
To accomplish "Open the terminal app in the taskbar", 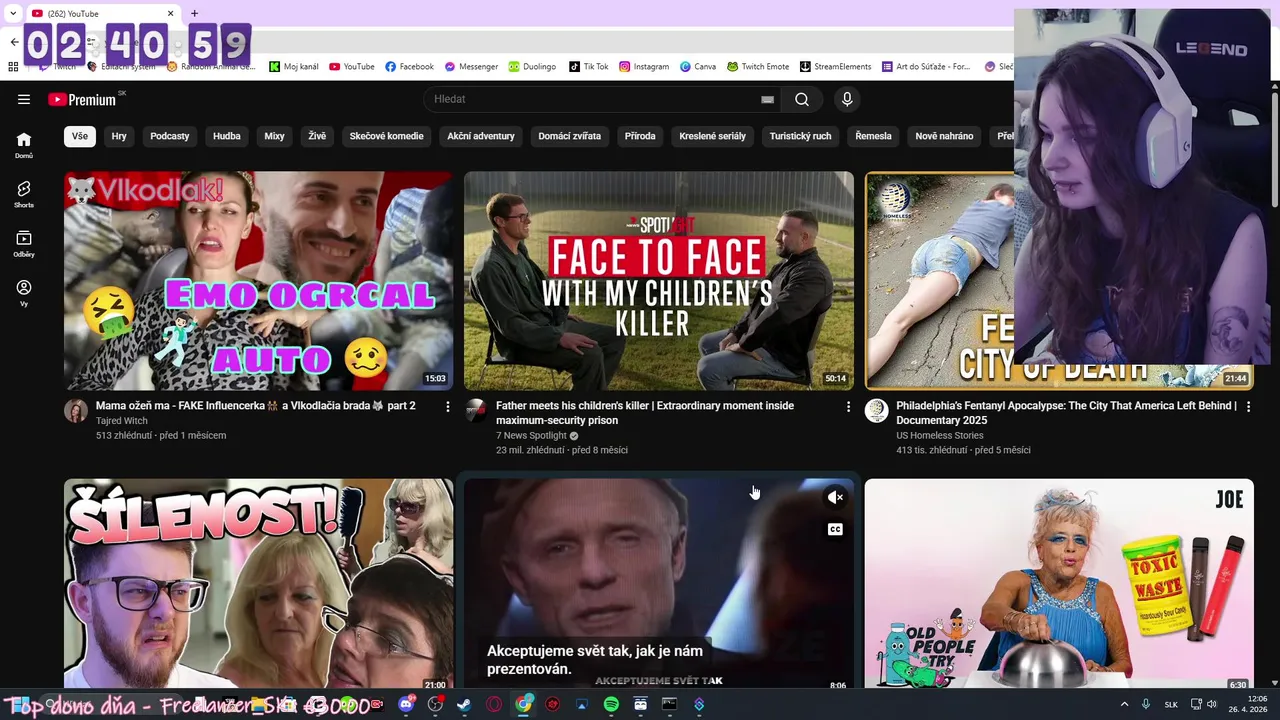I will pyautogui.click(x=669, y=705).
